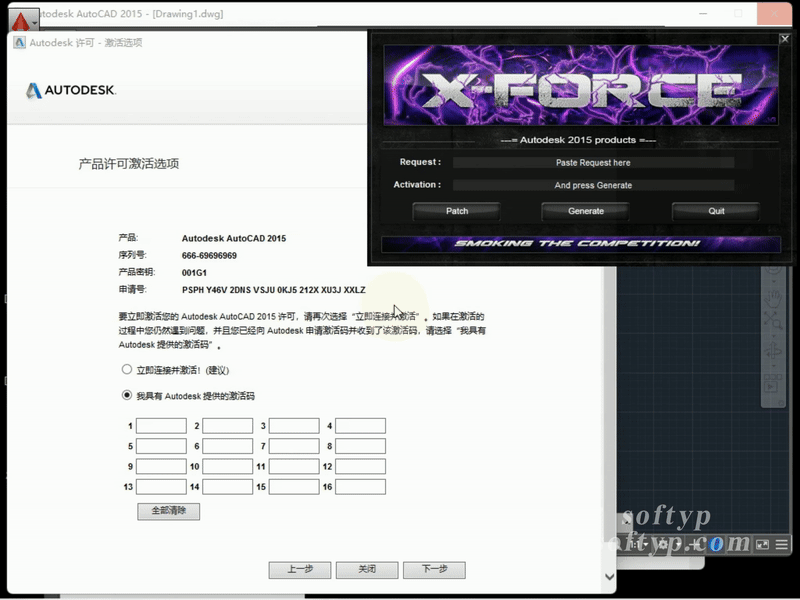Open ShowMotion from the navigation bar
The width and height of the screenshot is (800, 600).
[772, 383]
